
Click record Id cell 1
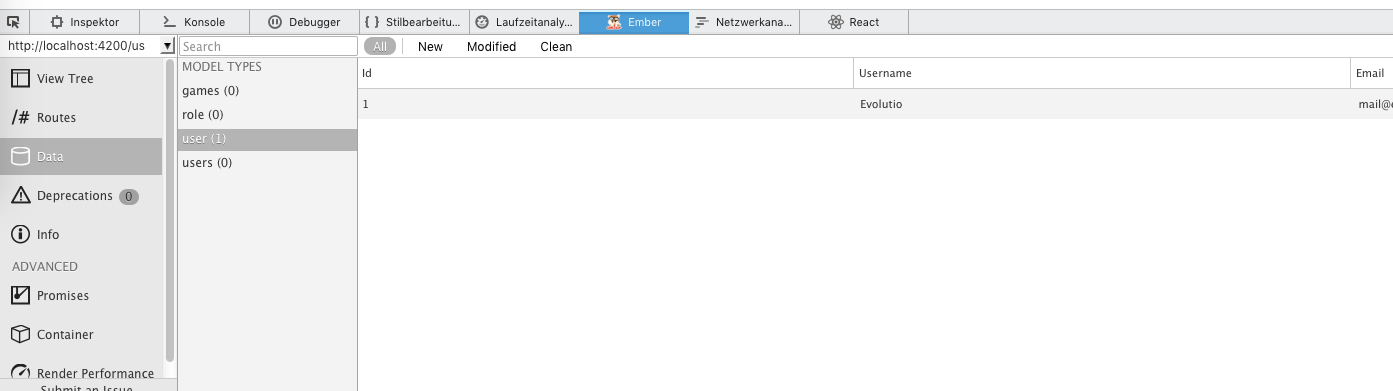pos(606,104)
